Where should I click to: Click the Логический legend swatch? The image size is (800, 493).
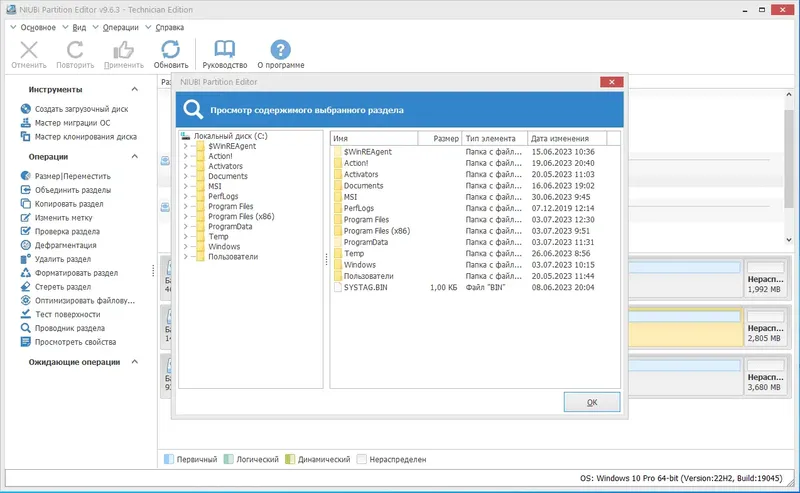point(229,459)
